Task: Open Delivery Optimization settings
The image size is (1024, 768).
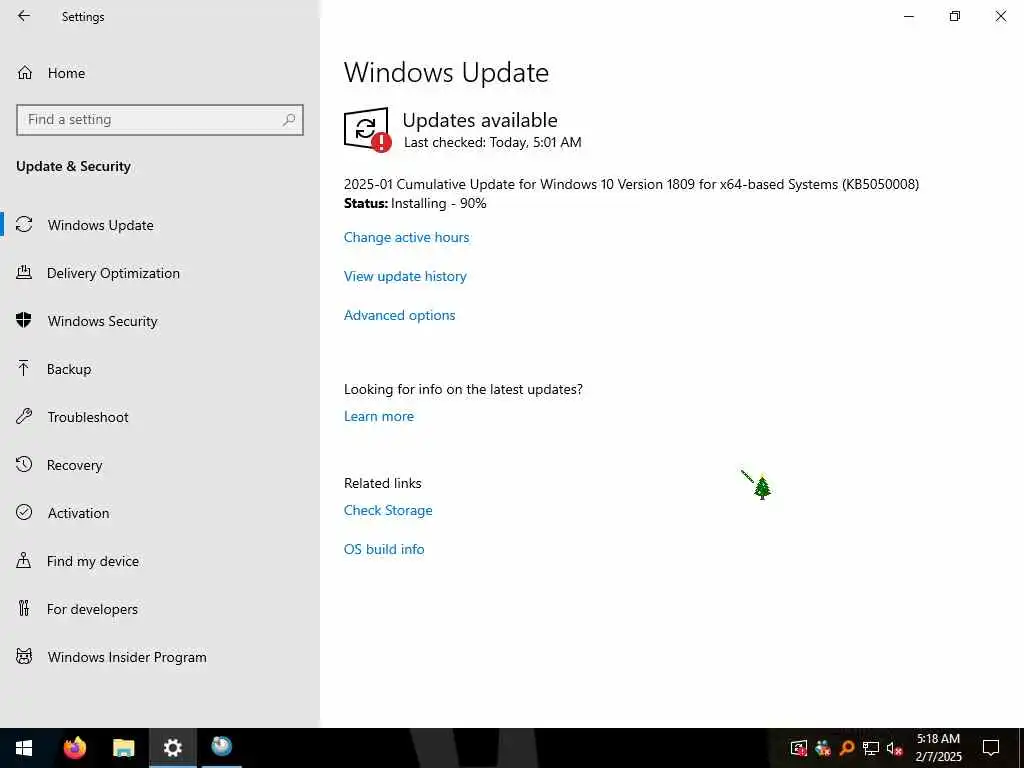Action: coord(160,273)
